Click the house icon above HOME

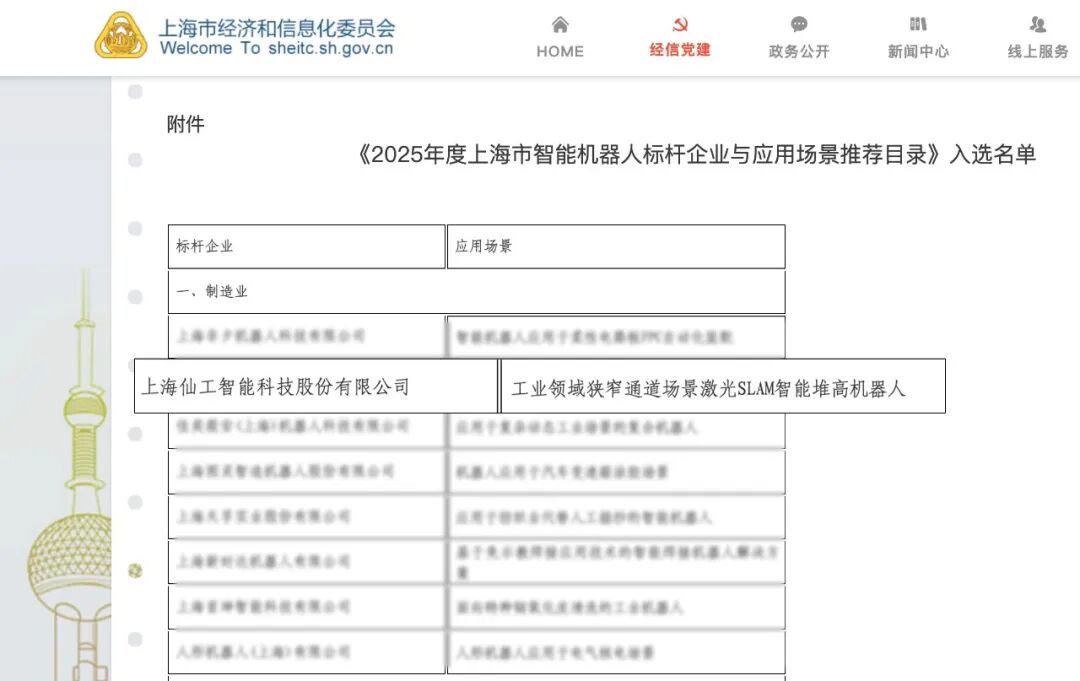(560, 25)
